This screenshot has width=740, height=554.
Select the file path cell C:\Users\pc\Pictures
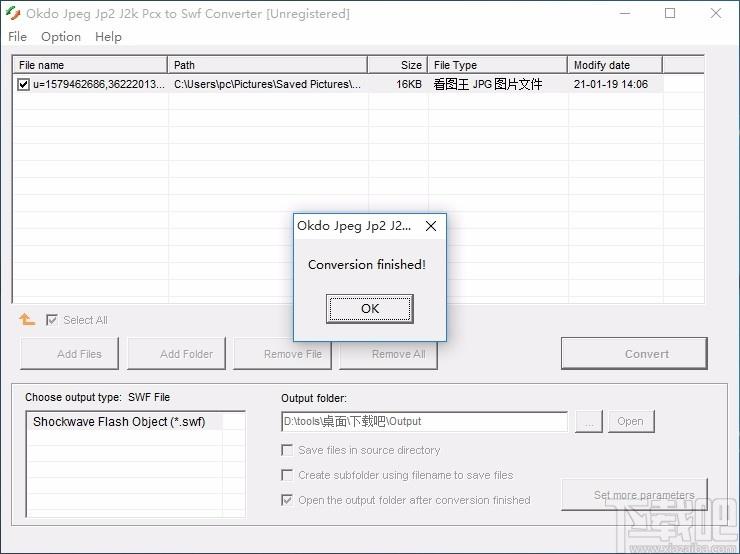click(268, 84)
